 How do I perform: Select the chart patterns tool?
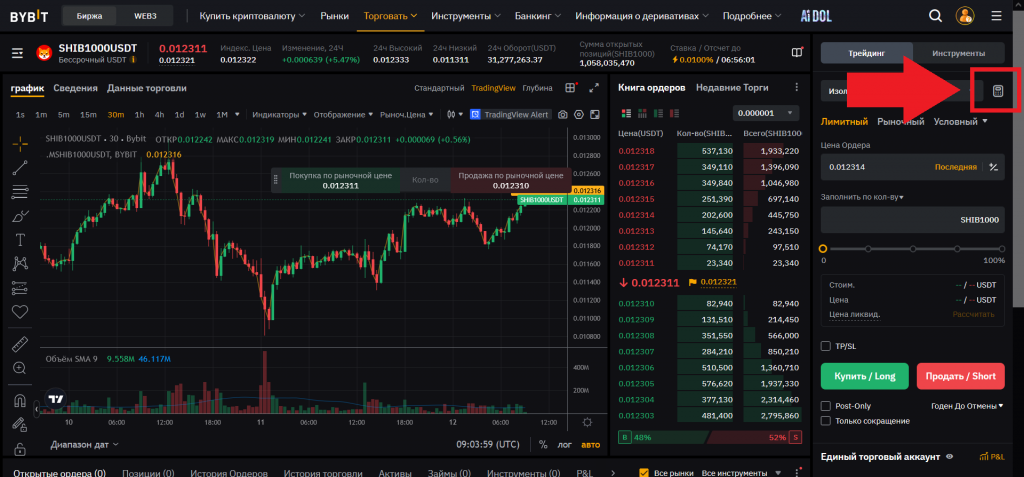tap(20, 263)
